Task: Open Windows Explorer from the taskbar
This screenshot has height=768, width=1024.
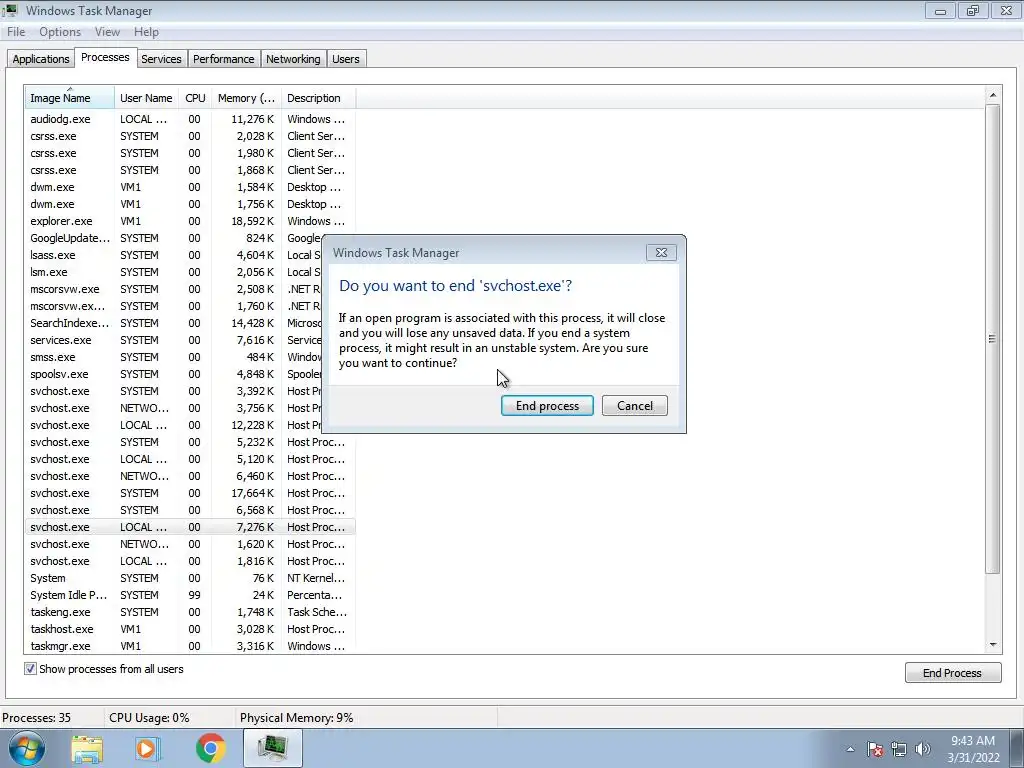Action: click(x=87, y=749)
